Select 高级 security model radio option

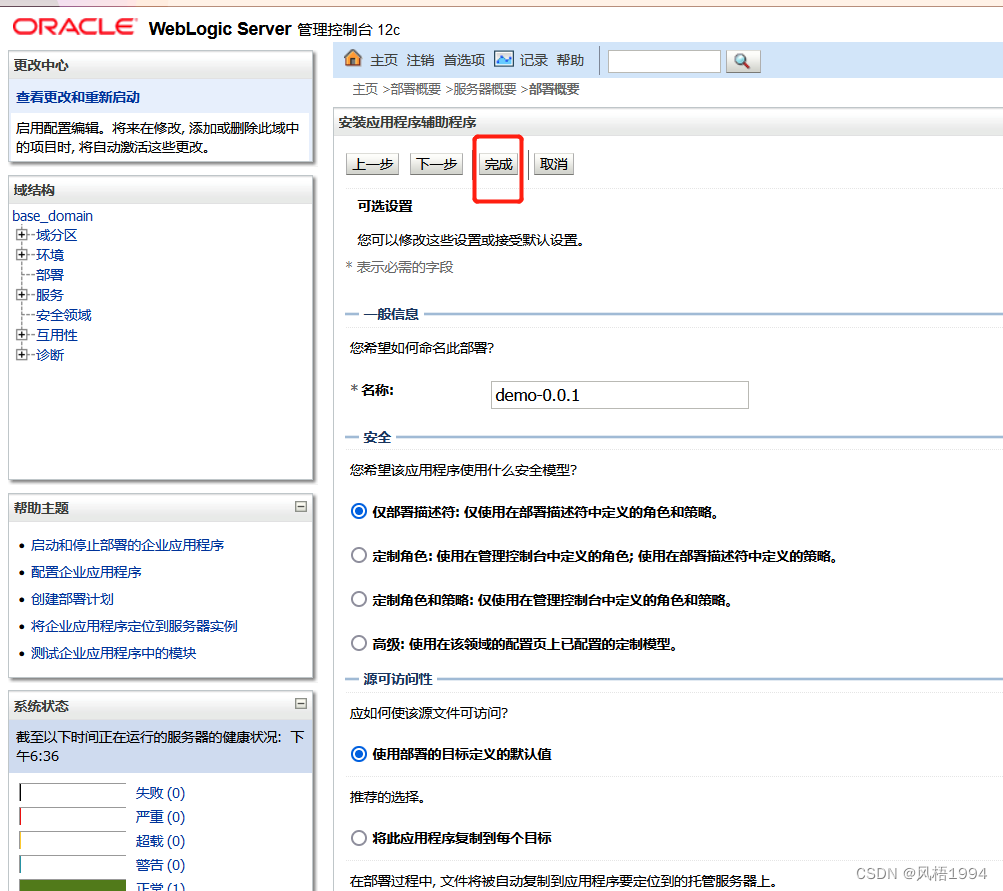pos(359,643)
